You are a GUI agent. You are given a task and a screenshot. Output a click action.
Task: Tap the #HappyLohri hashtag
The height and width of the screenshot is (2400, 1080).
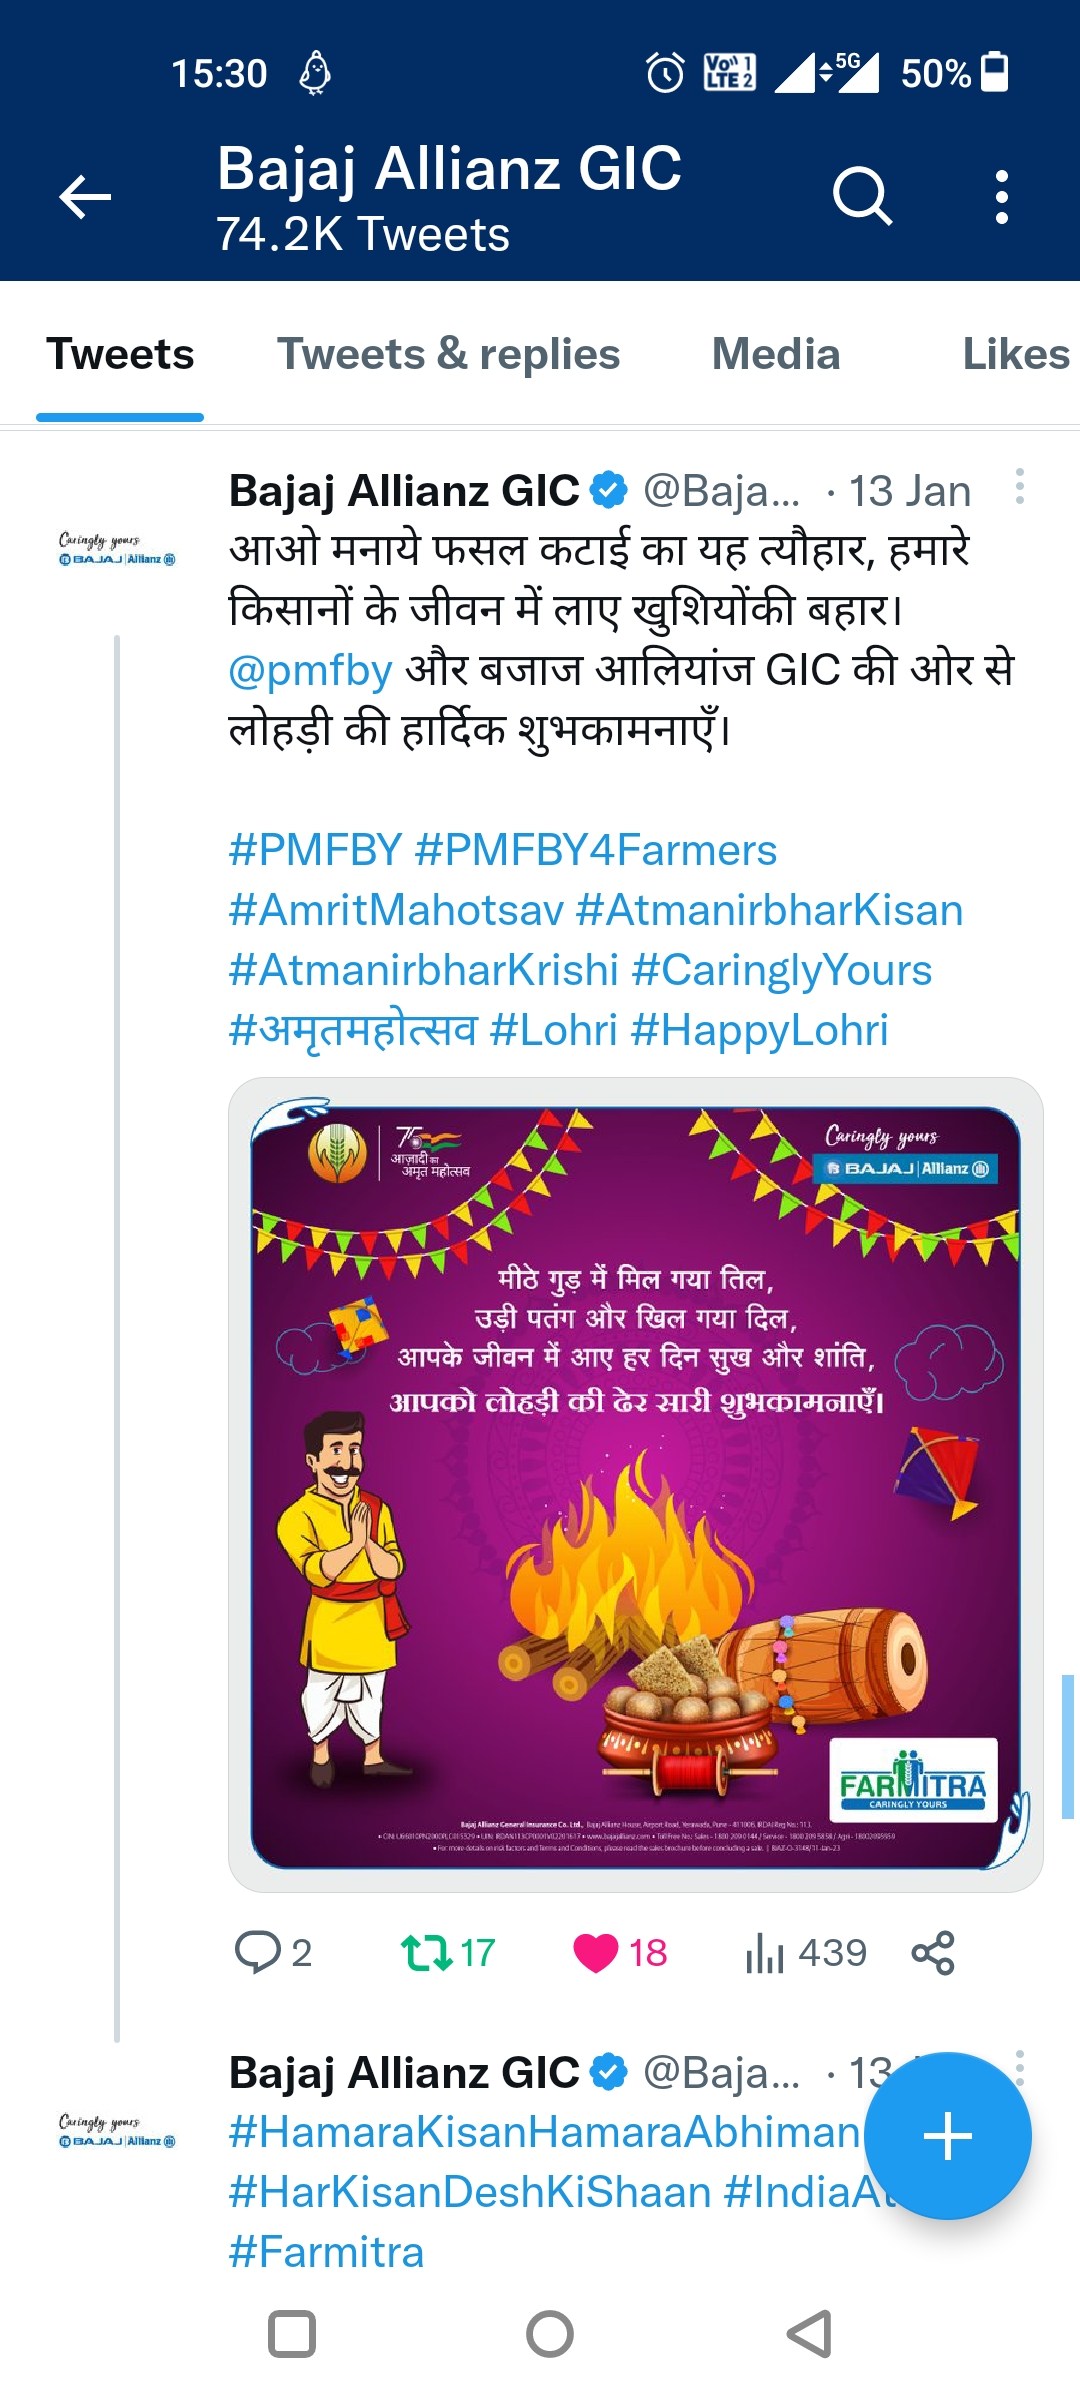click(x=759, y=1030)
